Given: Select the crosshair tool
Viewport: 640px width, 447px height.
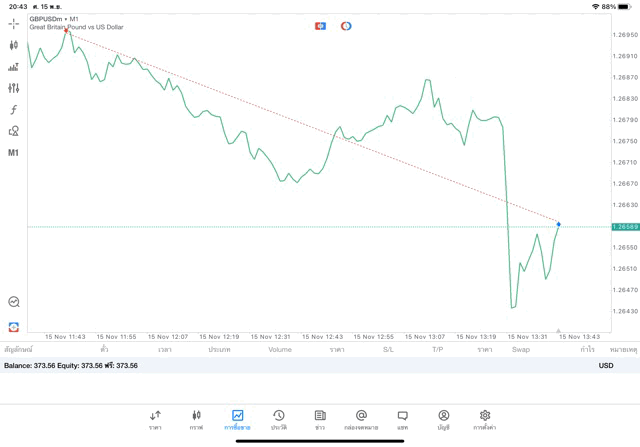Looking at the screenshot, I should pos(14,23).
